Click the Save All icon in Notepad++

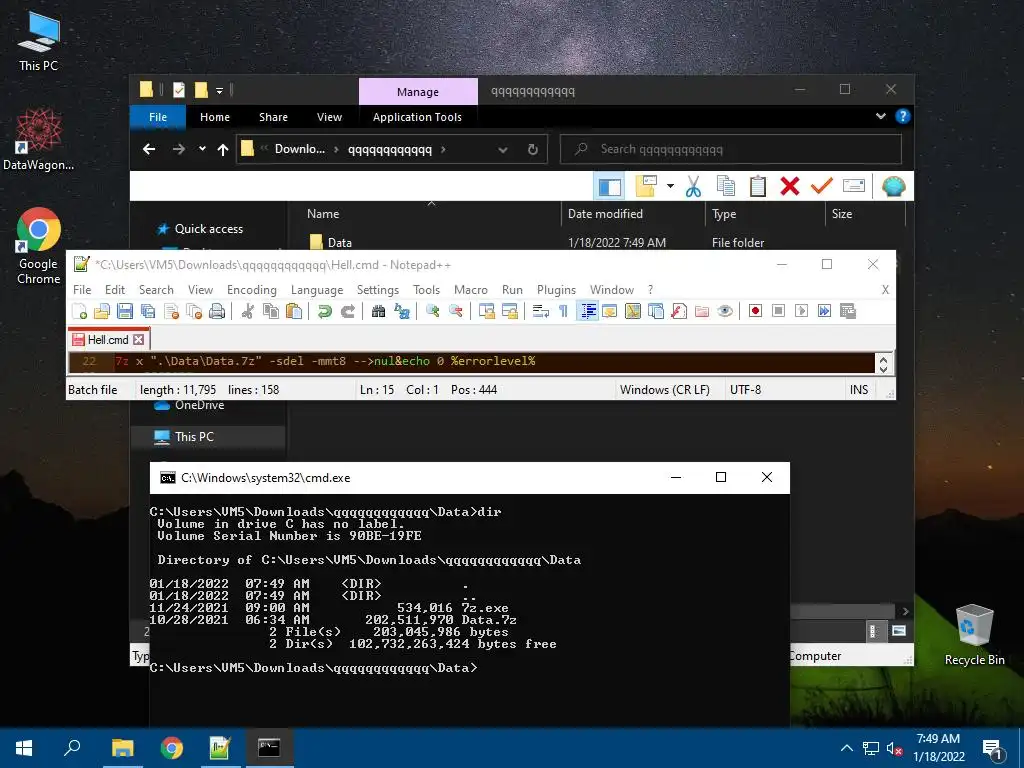point(148,312)
